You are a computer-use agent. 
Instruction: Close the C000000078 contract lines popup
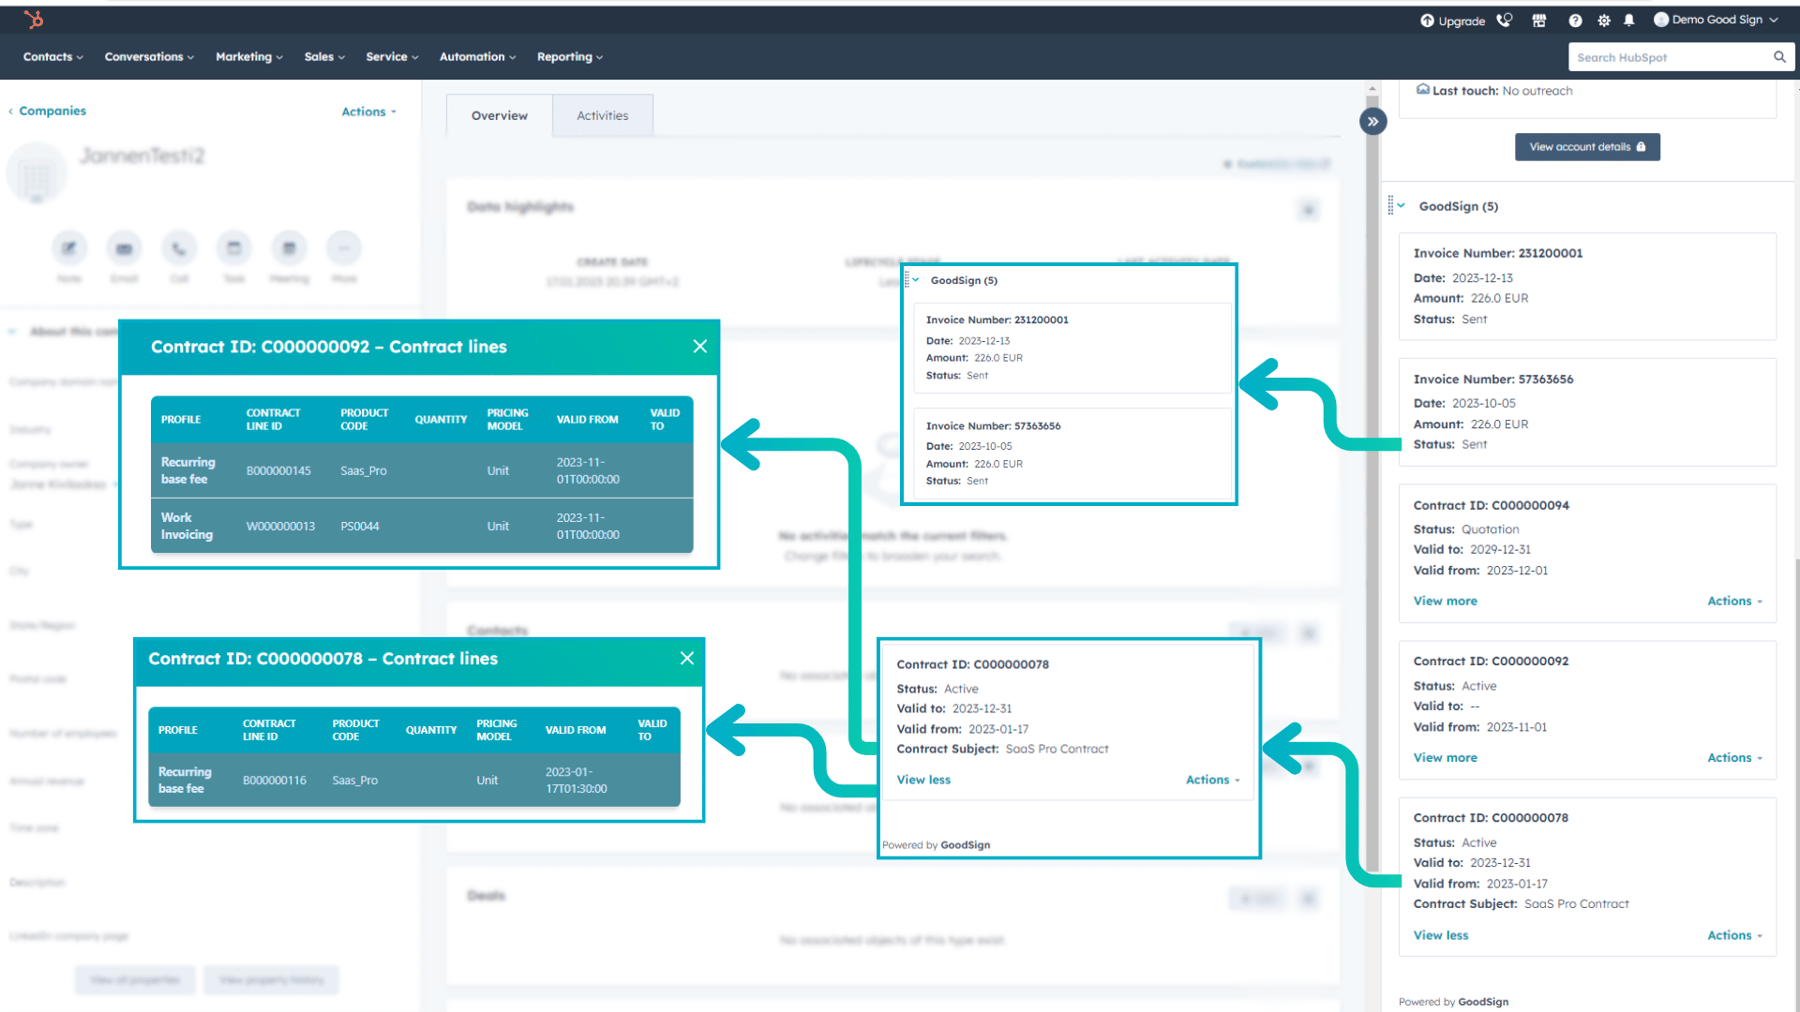[687, 658]
